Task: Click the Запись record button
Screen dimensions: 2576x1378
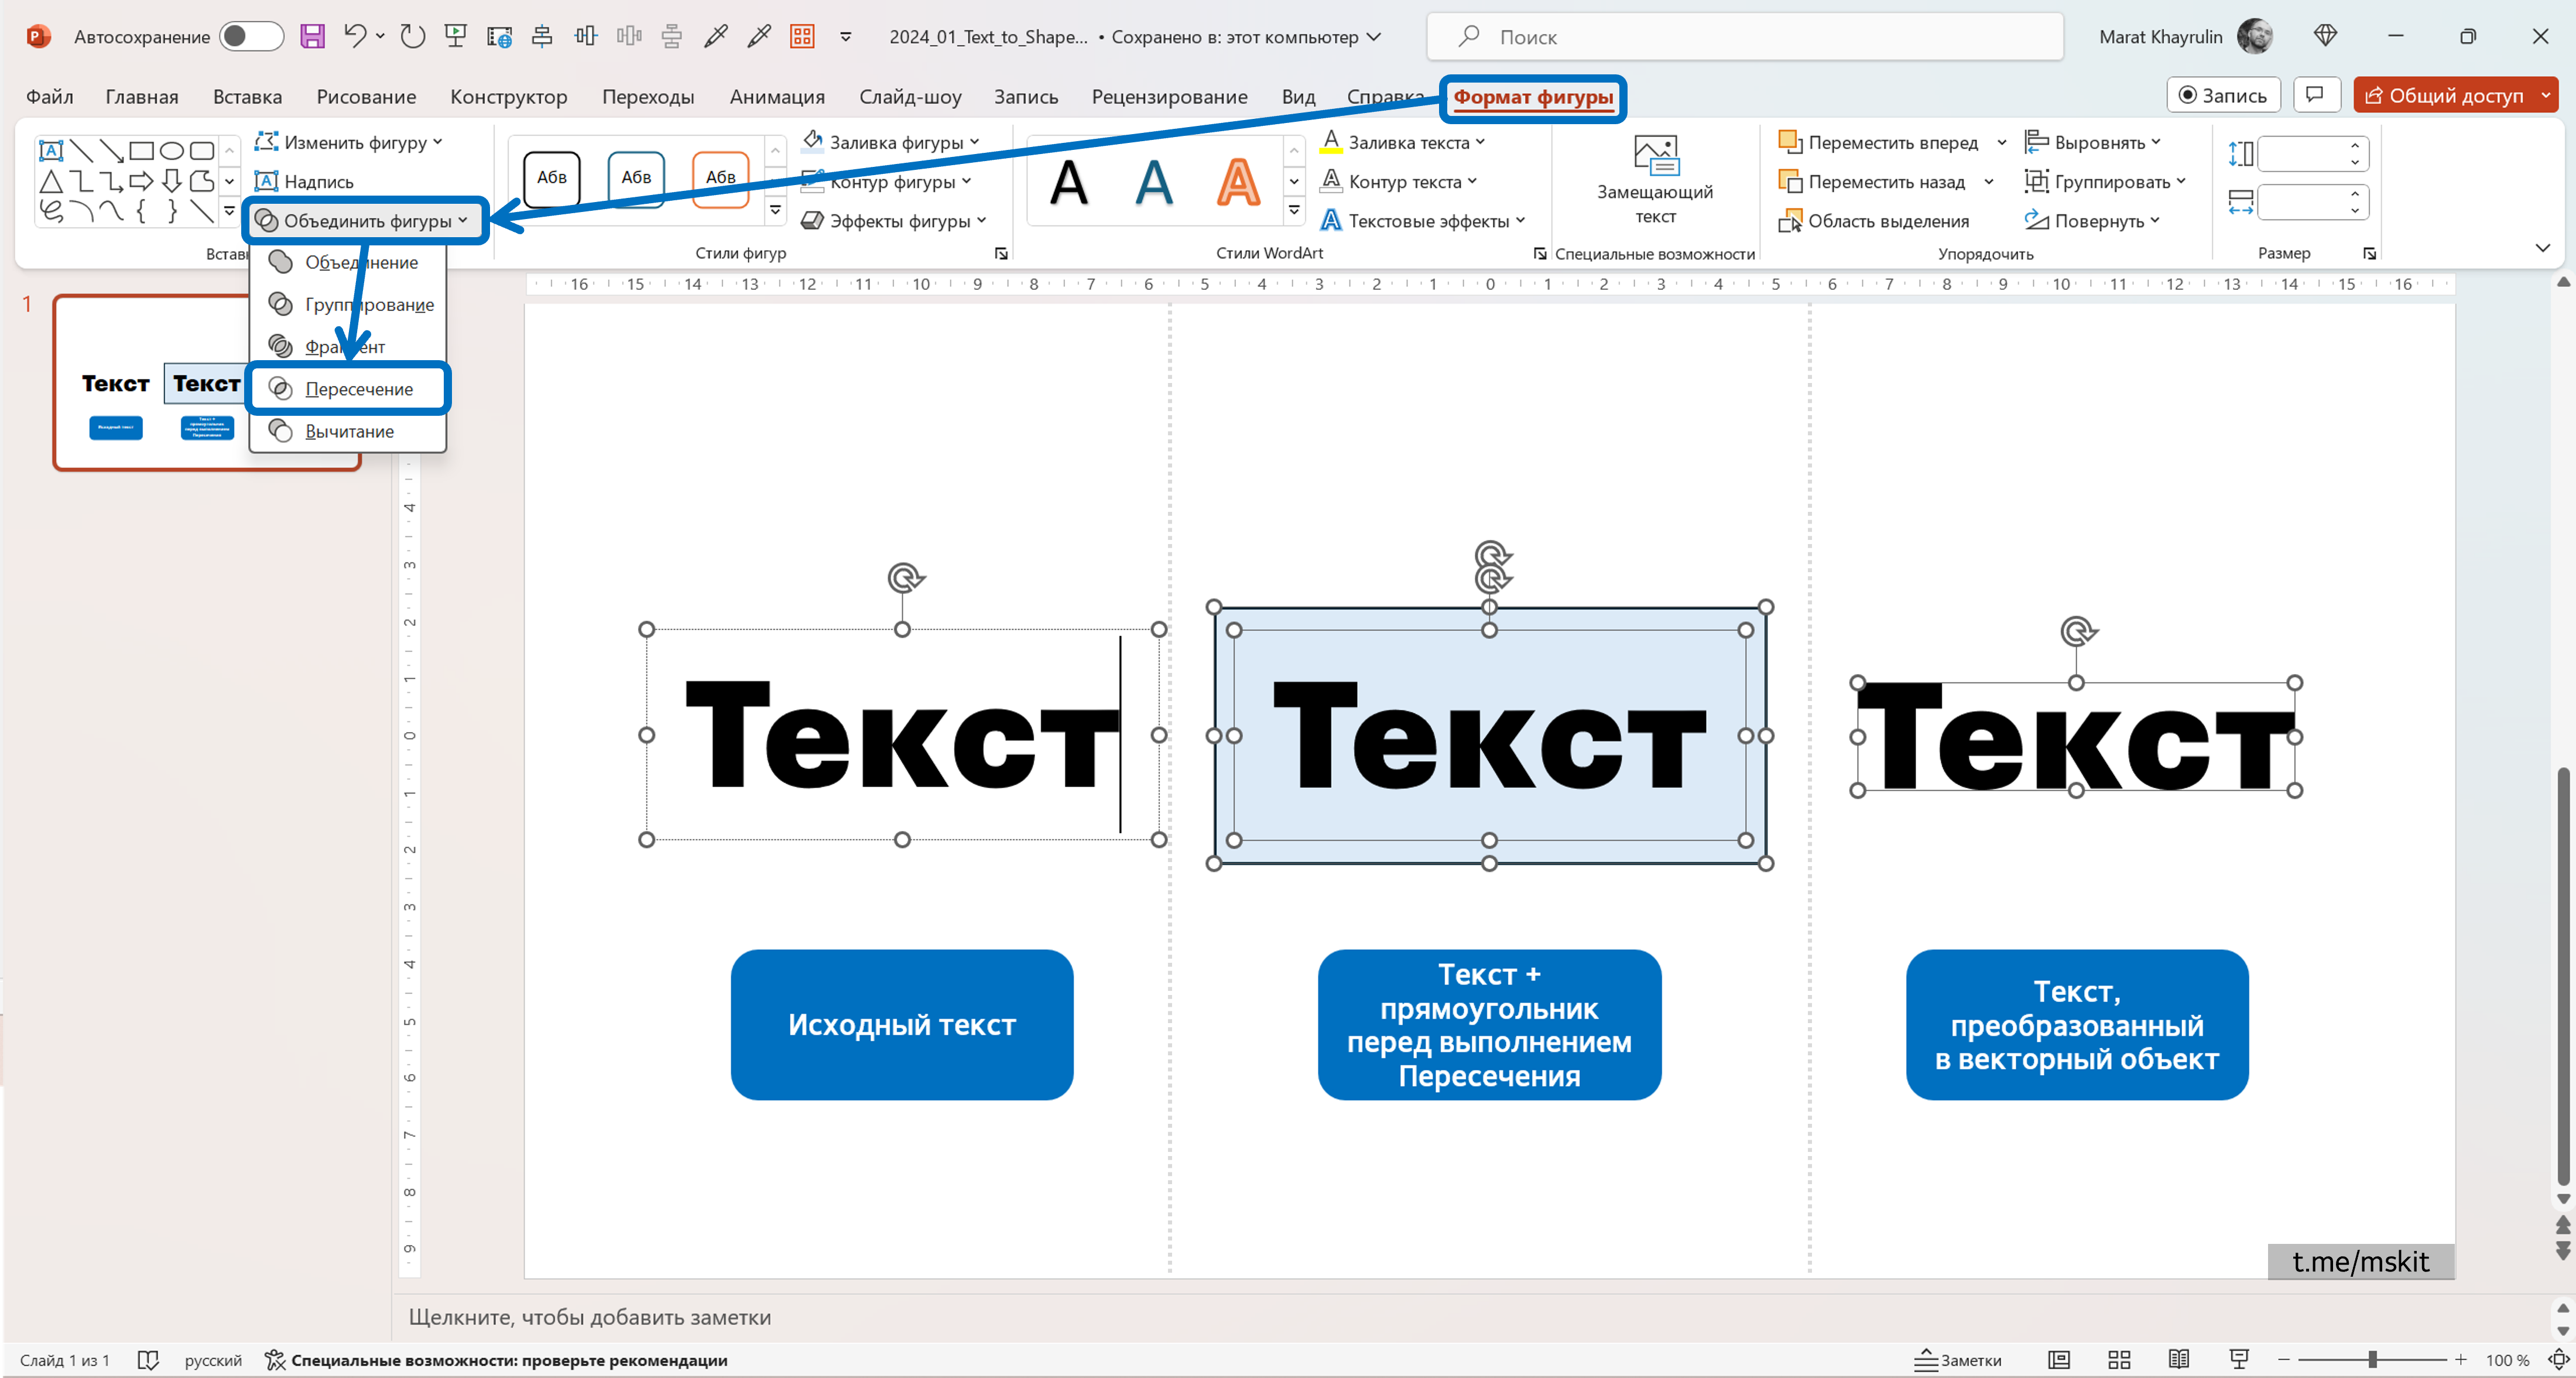Action: pos(2223,95)
